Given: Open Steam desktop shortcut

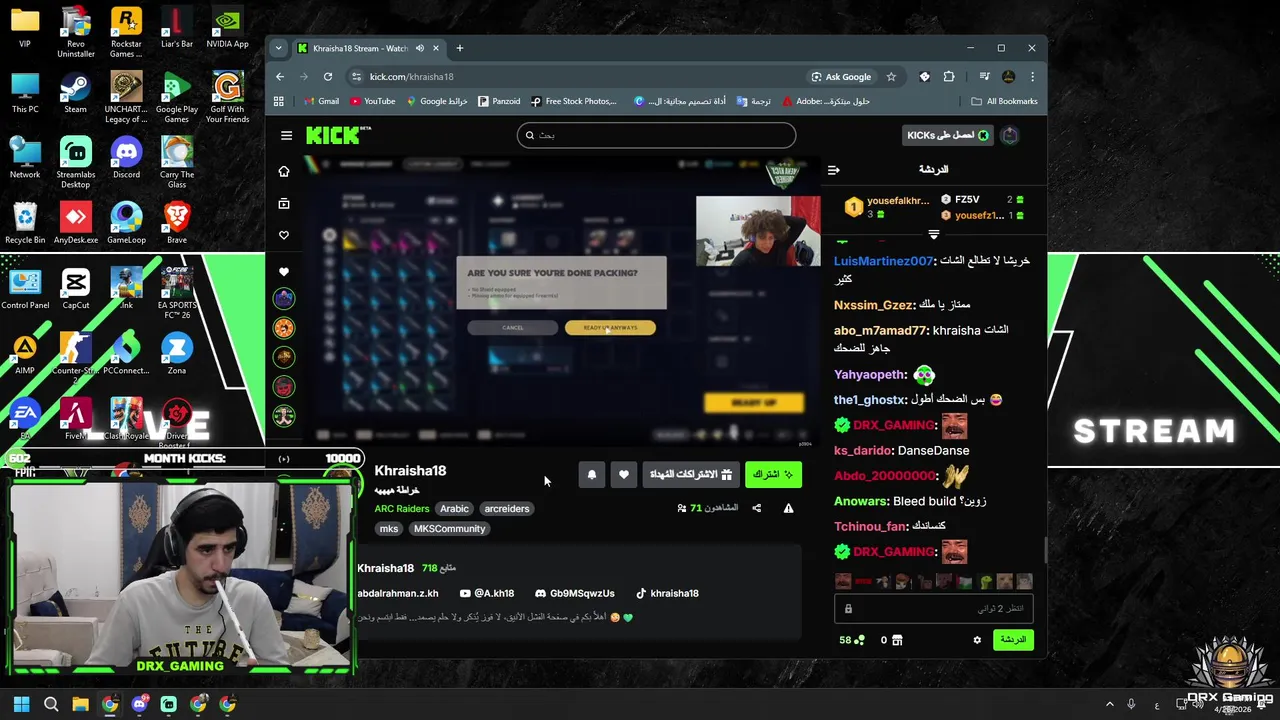Looking at the screenshot, I should pyautogui.click(x=75, y=94).
